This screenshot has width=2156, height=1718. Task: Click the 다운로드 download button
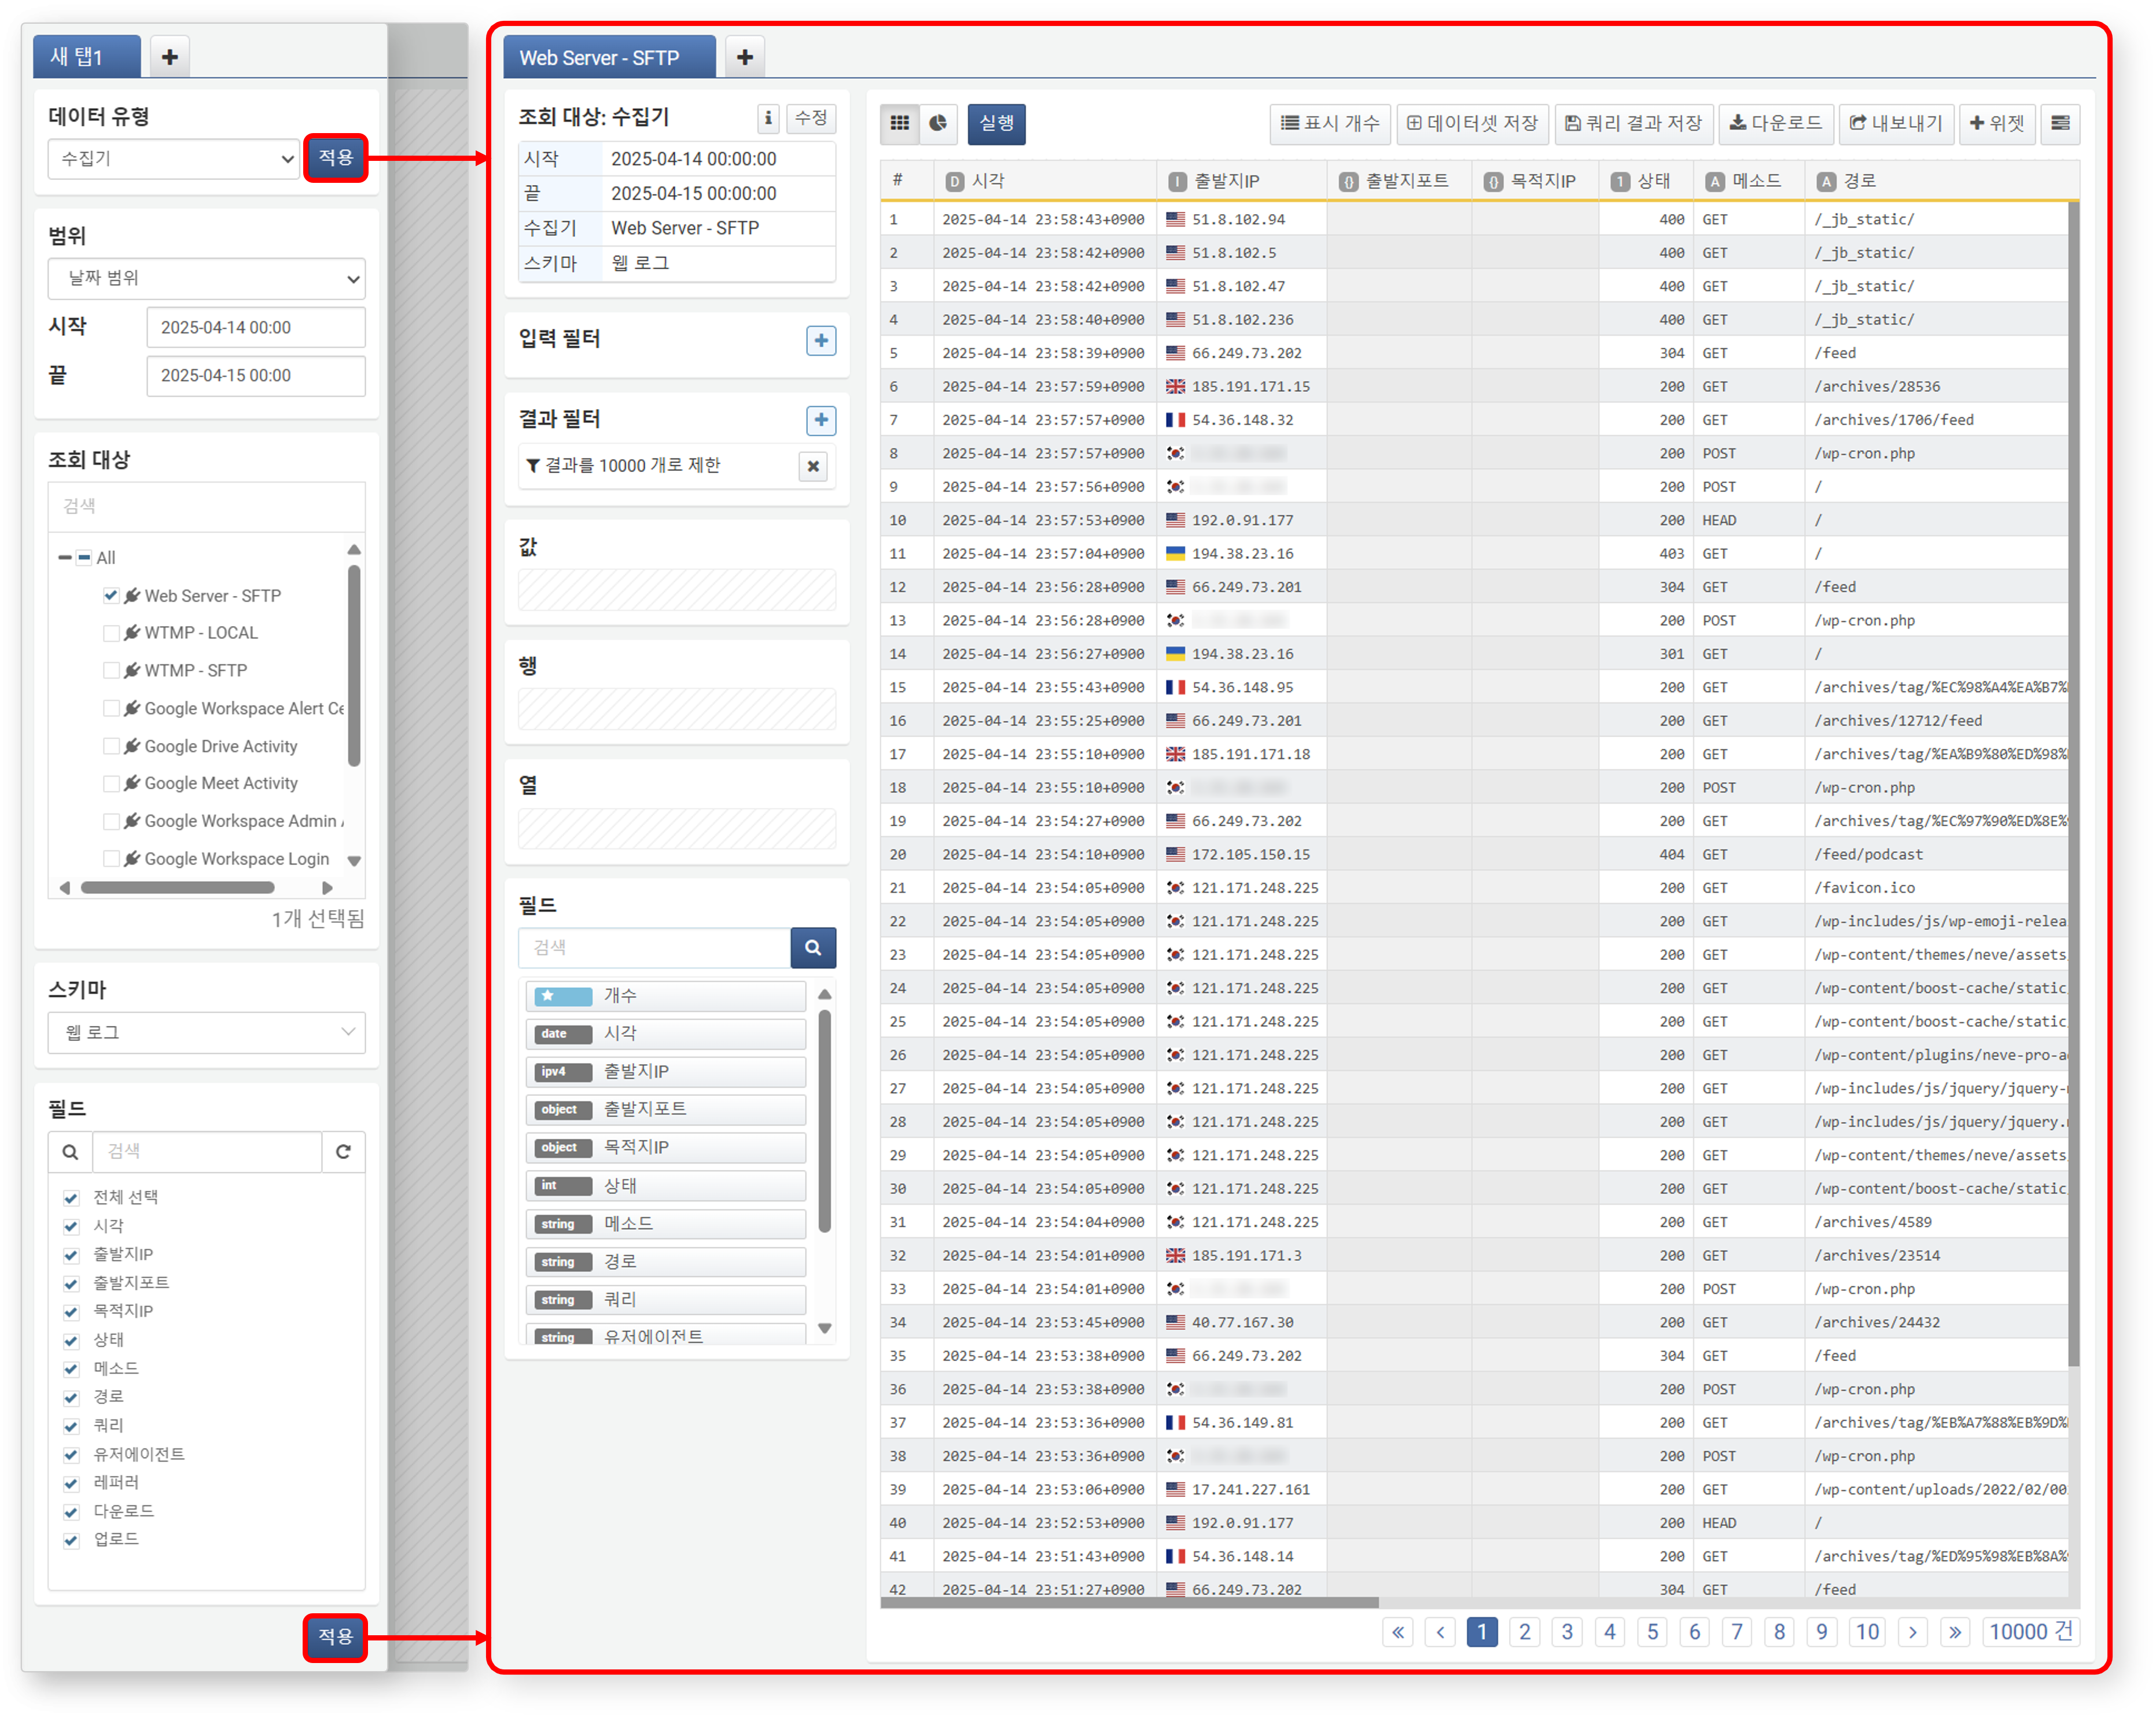1776,123
